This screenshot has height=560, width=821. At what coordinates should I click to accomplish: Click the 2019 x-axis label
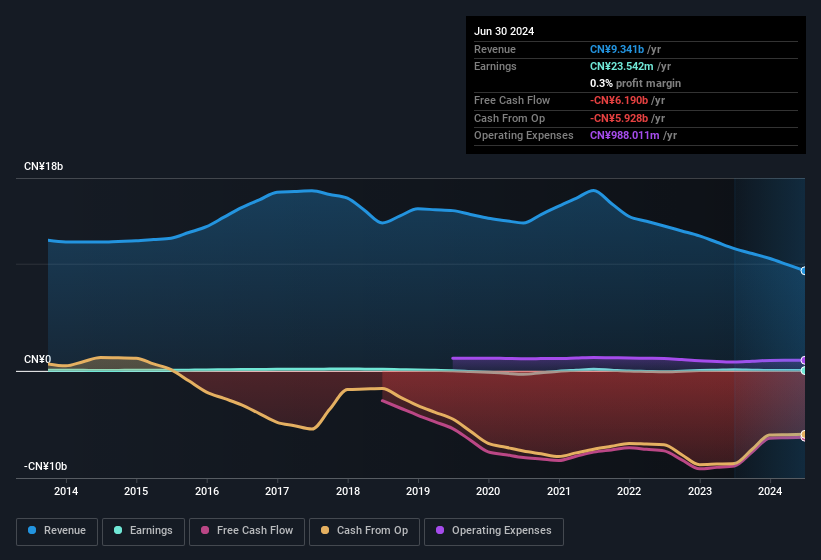point(418,491)
